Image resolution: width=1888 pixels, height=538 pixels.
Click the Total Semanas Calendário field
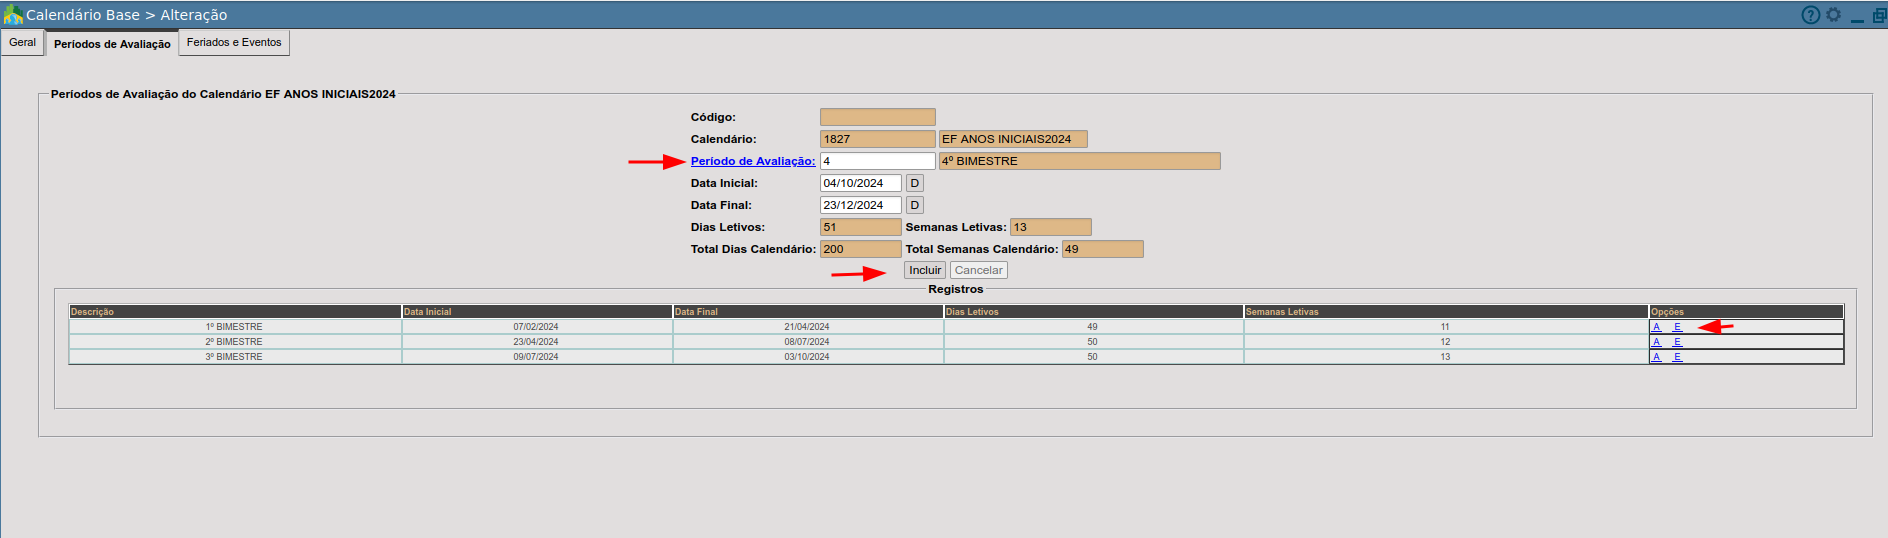coord(1103,249)
